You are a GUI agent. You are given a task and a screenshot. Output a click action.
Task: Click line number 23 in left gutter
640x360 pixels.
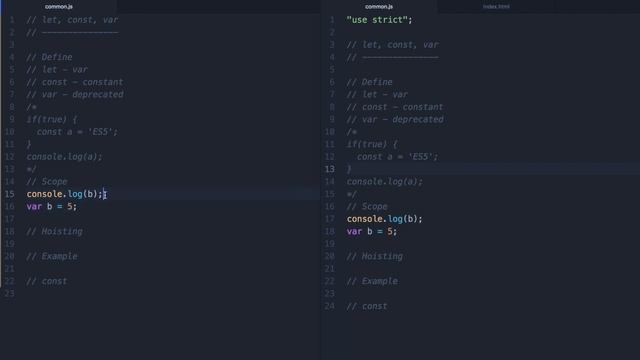(x=10, y=293)
